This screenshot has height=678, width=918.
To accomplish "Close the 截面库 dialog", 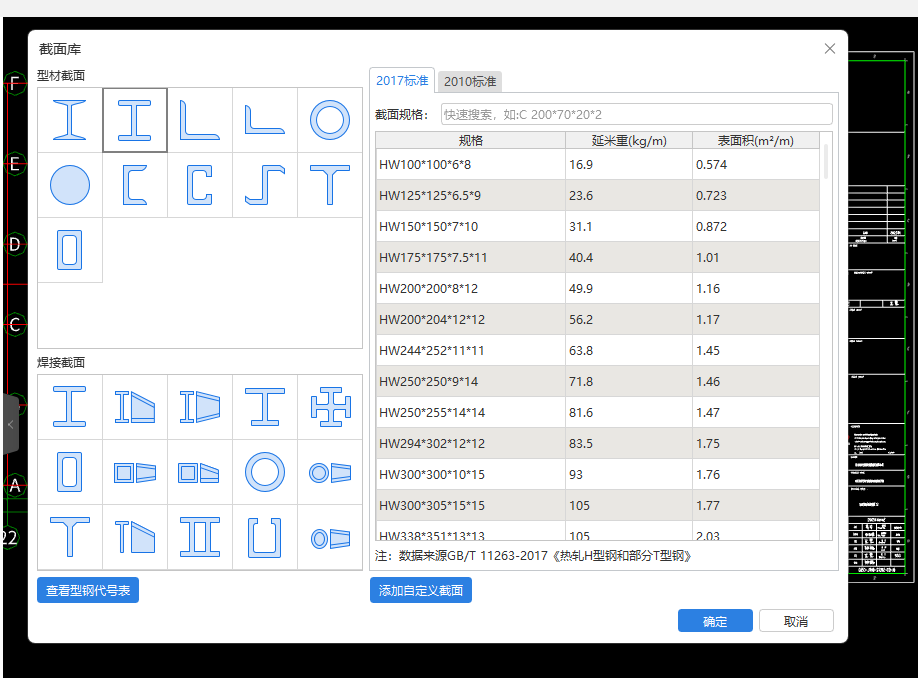I will pyautogui.click(x=830, y=49).
